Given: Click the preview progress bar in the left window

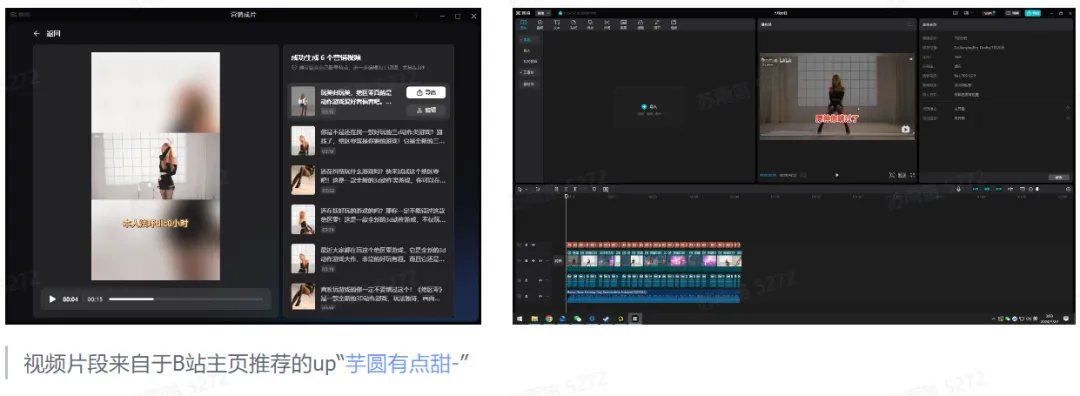Looking at the screenshot, I should (186, 299).
